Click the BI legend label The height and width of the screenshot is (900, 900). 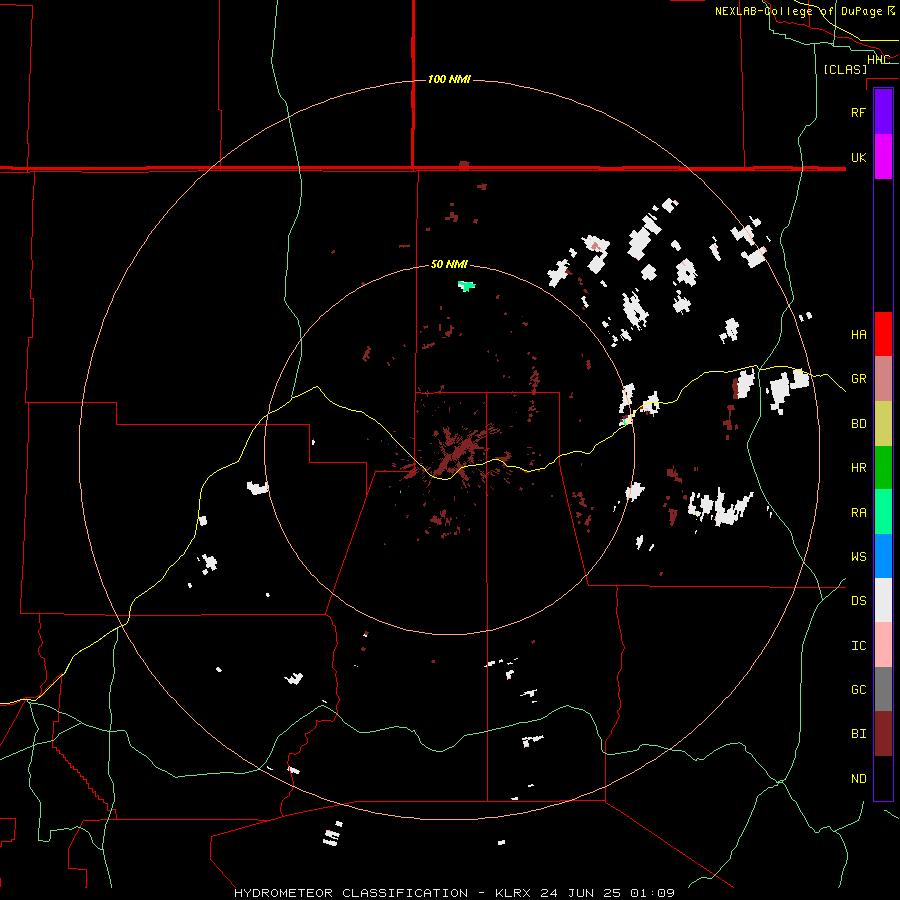858,734
